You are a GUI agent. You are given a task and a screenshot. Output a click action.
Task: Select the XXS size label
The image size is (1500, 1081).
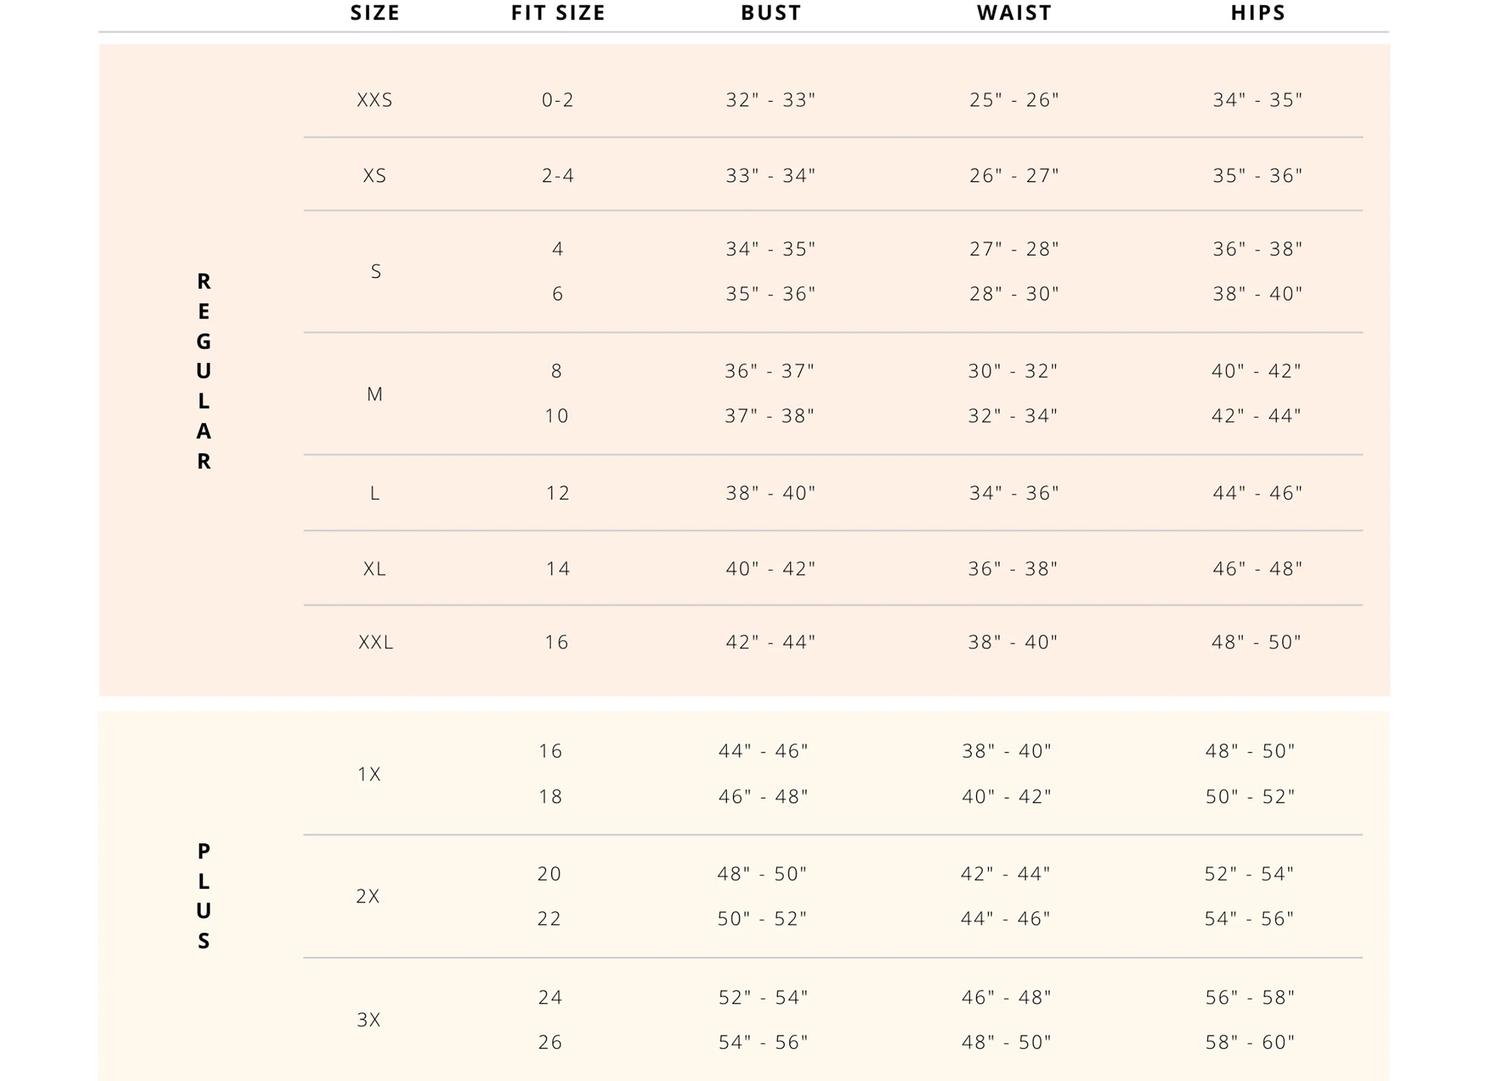pyautogui.click(x=375, y=100)
